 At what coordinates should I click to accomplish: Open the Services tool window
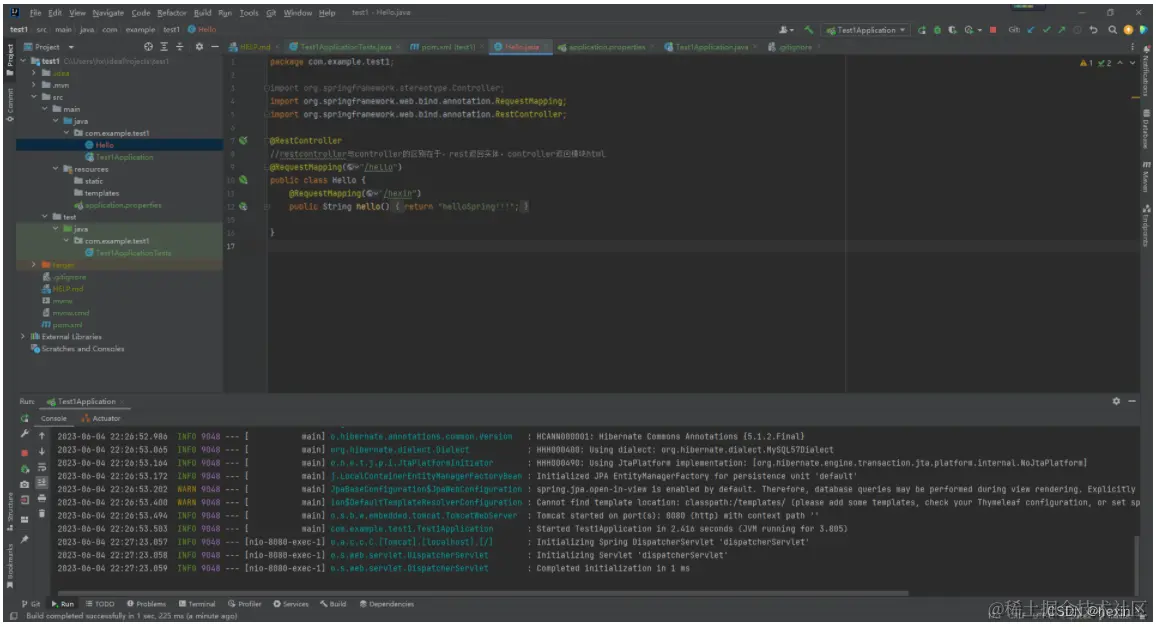coord(290,603)
